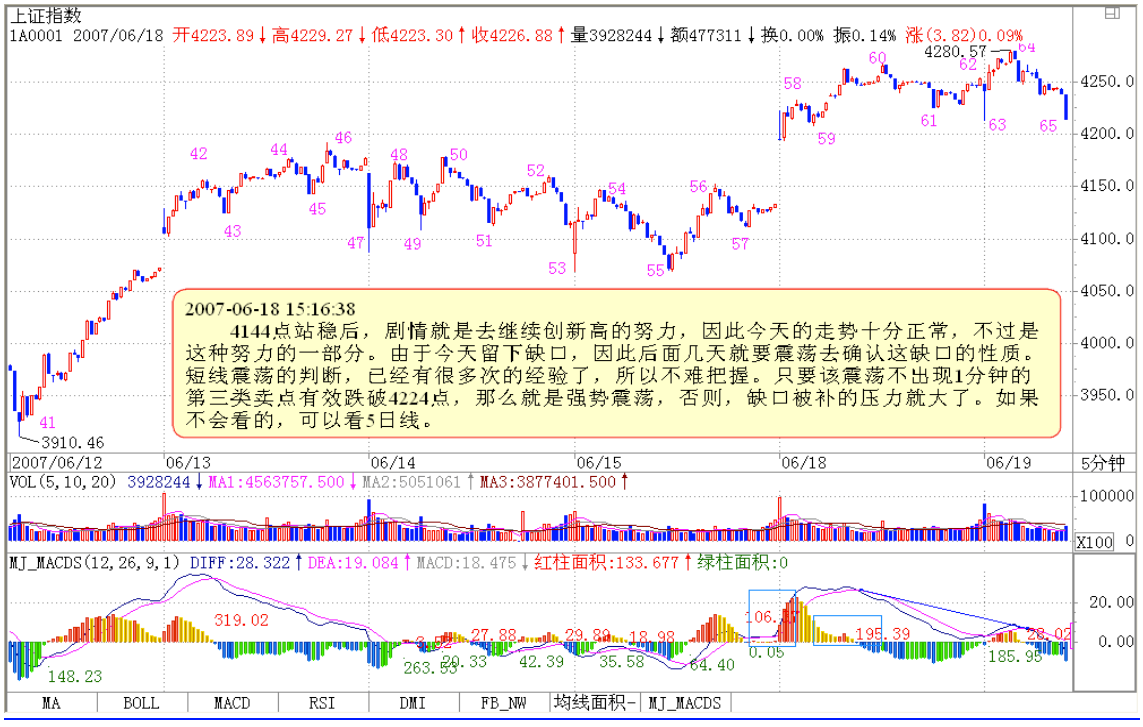
Task: Click the MJ_MACDS(12,26,9,1) indicator label
Action: 94,563
